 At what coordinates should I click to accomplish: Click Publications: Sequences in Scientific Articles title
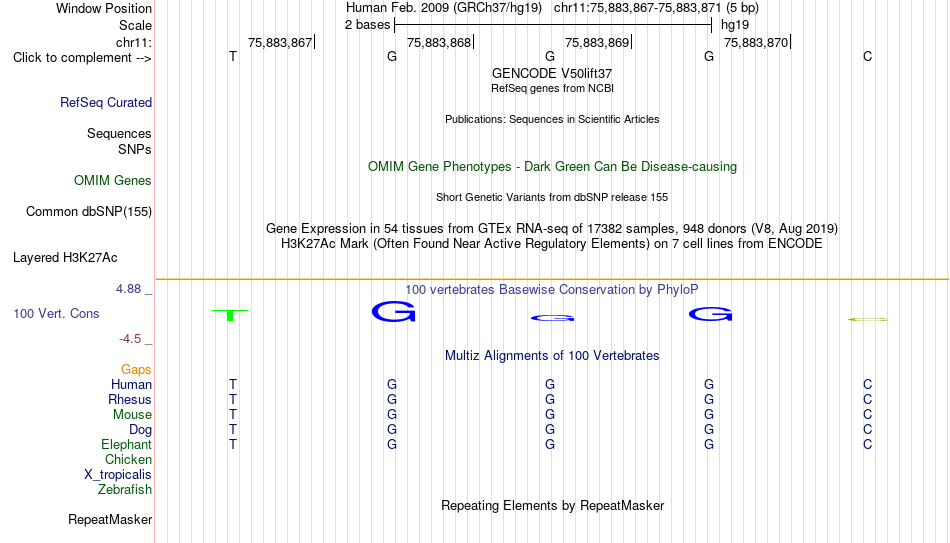[552, 119]
